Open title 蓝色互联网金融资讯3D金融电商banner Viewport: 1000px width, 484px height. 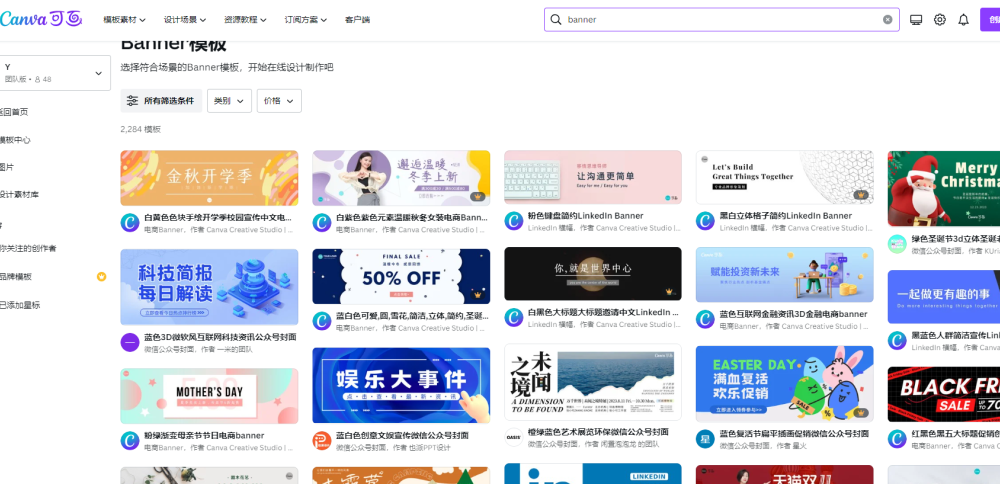point(793,314)
